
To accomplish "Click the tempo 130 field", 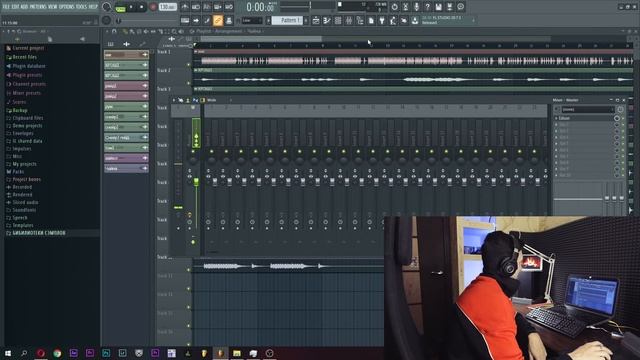I will pos(167,7).
